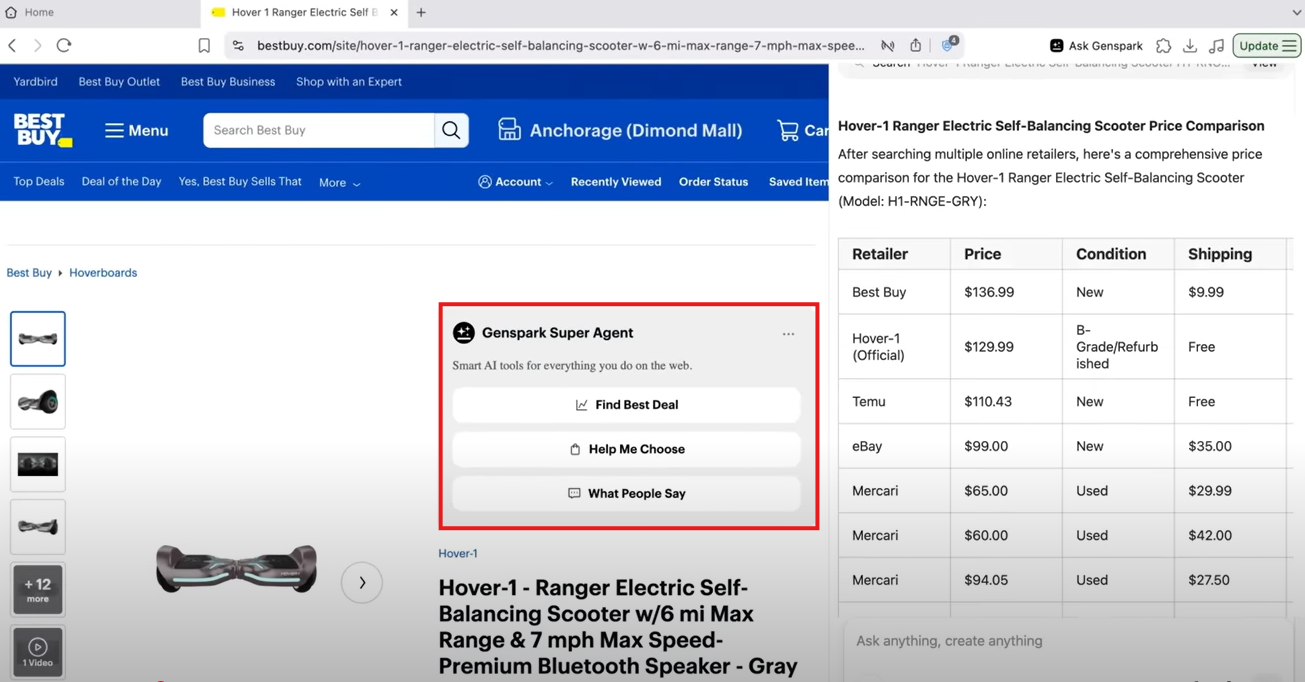
Task: Open Deal of the Day
Action: pyautogui.click(x=121, y=182)
